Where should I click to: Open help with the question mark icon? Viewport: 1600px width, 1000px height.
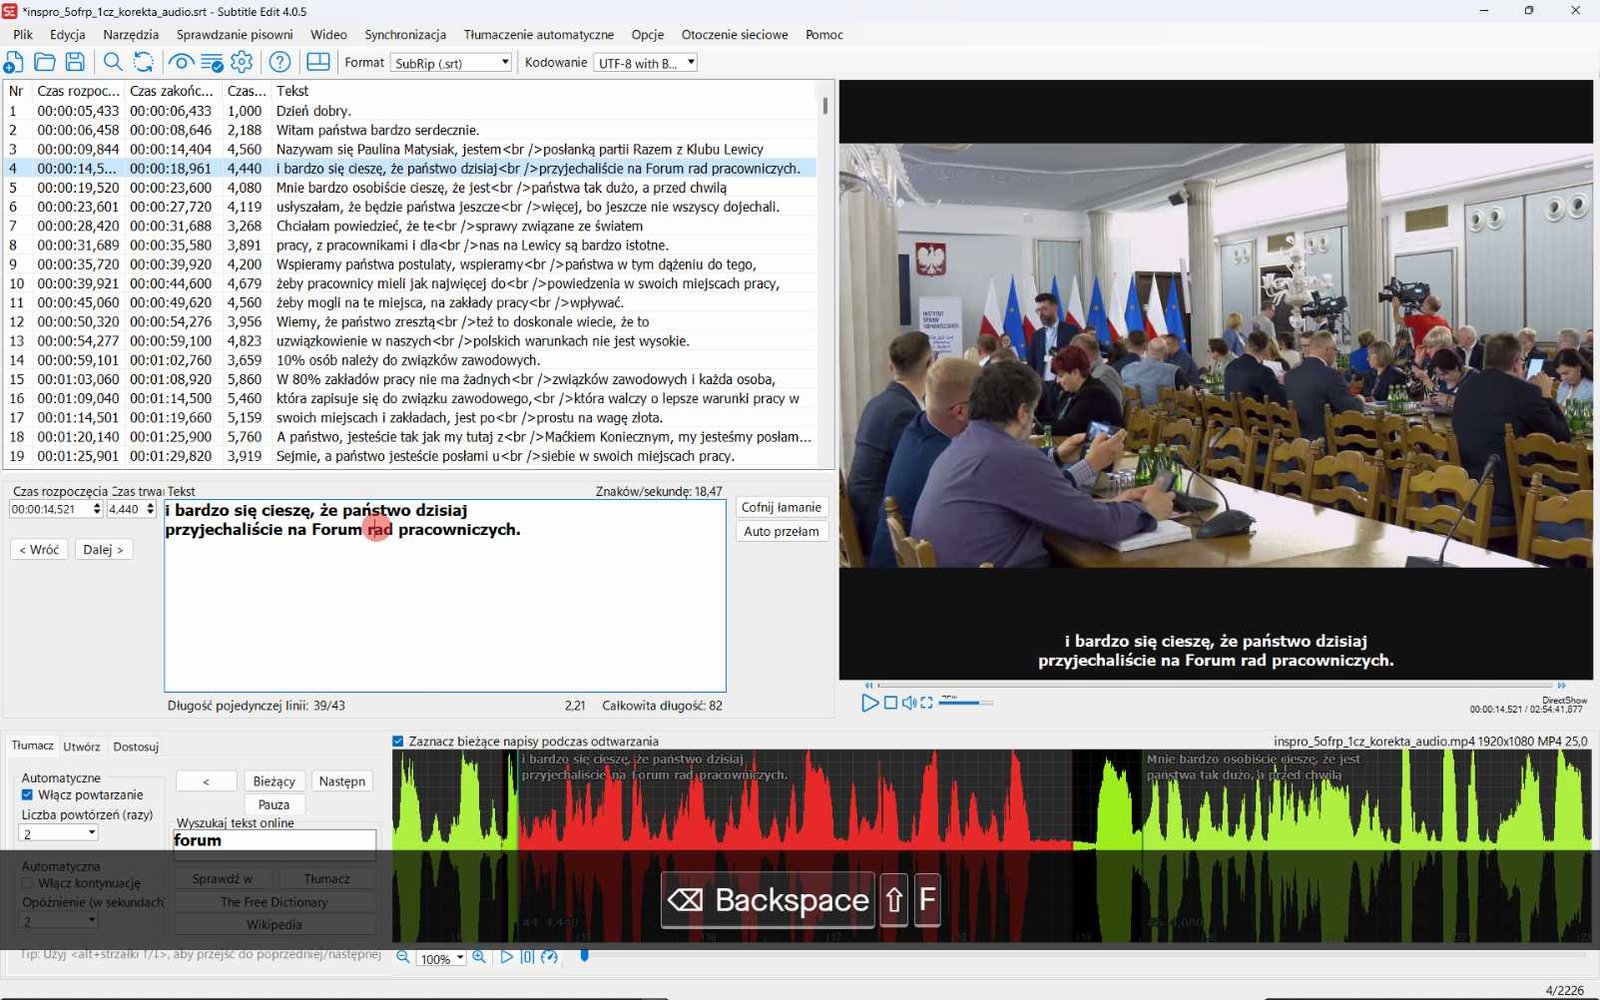click(280, 62)
